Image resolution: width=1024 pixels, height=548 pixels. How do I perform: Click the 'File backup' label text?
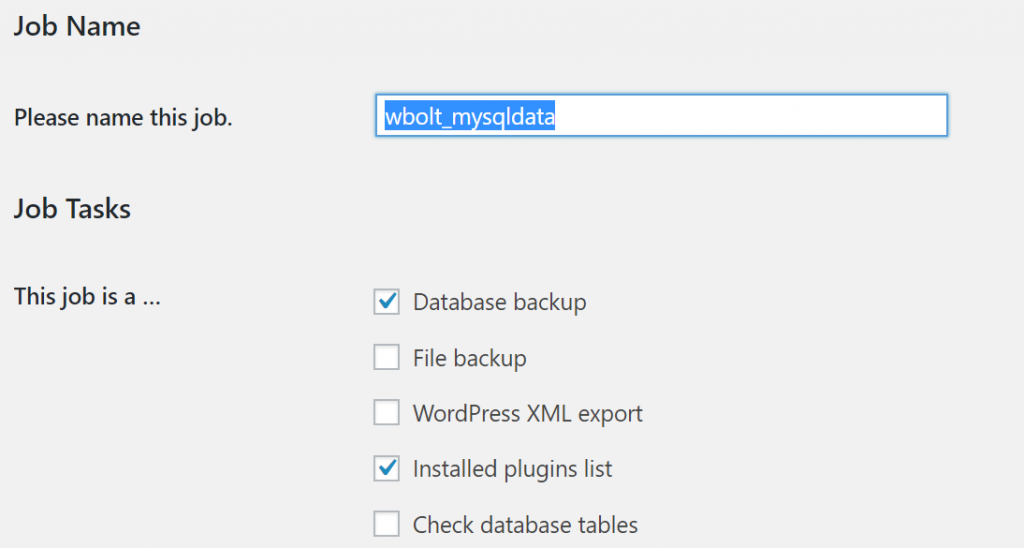pyautogui.click(x=469, y=358)
